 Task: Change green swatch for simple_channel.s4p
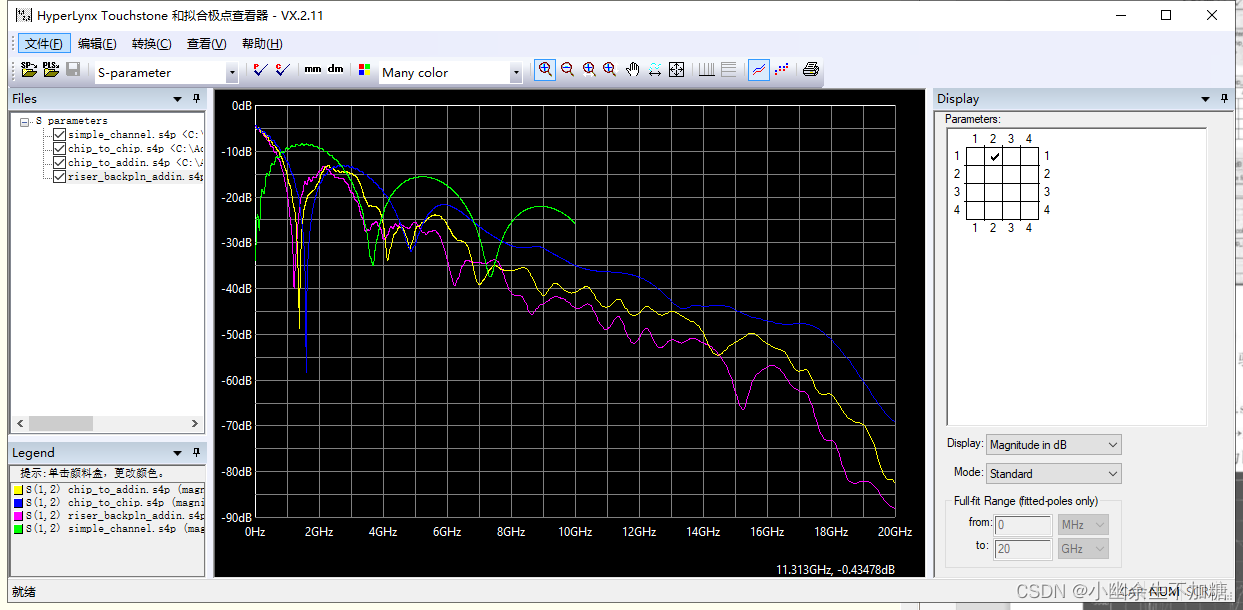click(18, 528)
